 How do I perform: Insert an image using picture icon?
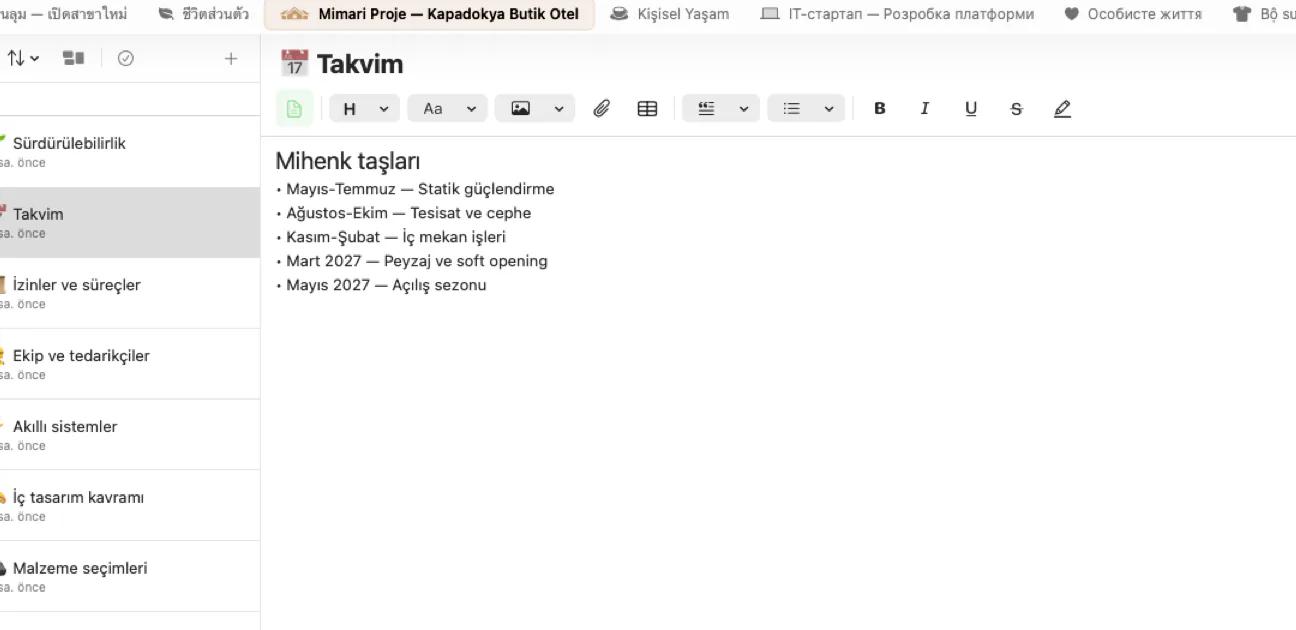point(521,109)
